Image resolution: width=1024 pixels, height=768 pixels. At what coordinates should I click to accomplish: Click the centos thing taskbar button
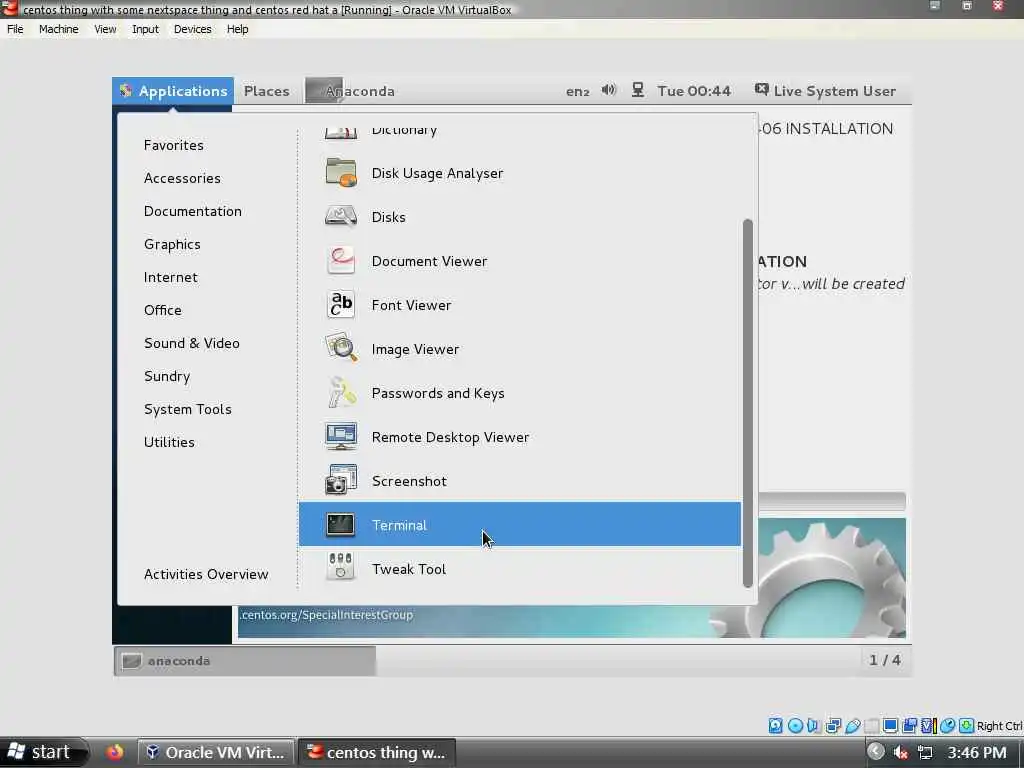pos(376,752)
